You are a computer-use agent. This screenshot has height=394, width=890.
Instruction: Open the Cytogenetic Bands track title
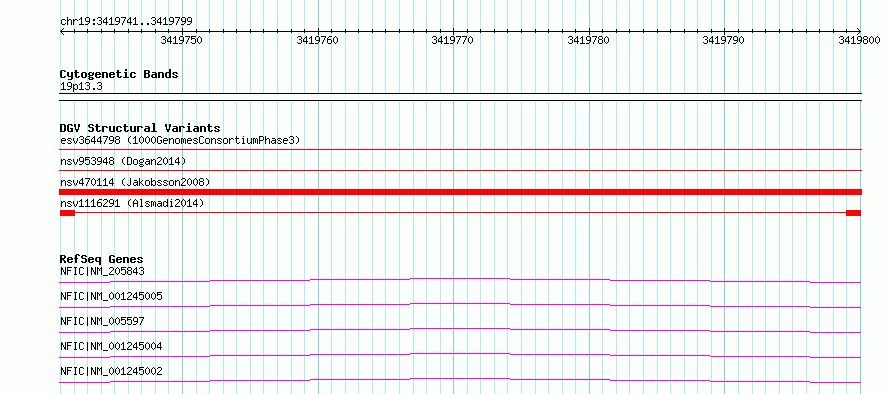119,74
